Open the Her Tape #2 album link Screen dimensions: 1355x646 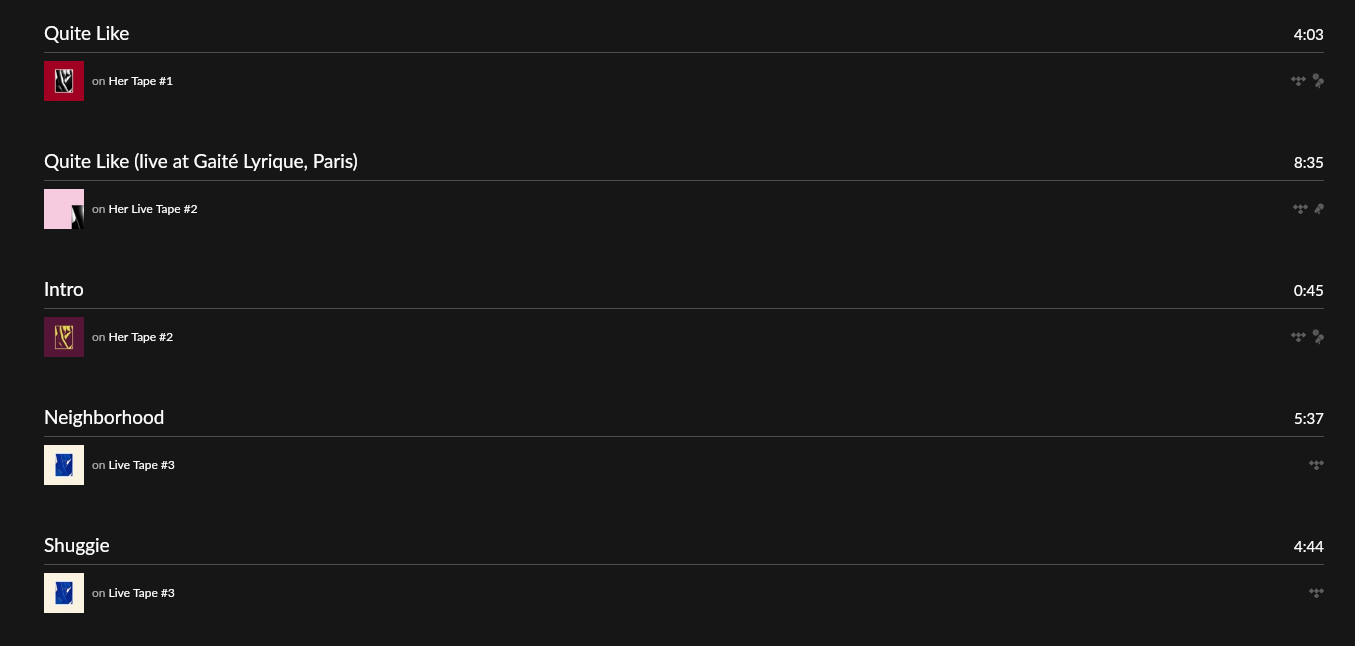[141, 337]
